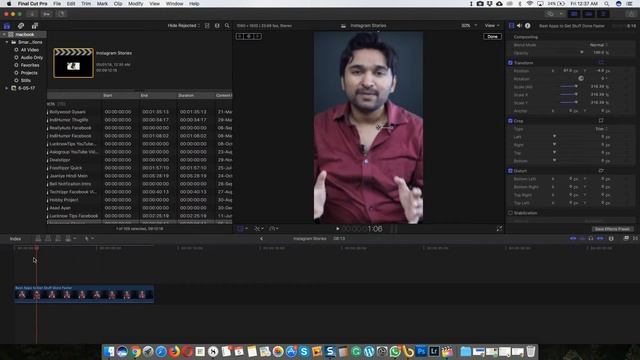Toggle the Browser layout button in toolbar
This screenshot has height=360, width=640.
[574, 14]
